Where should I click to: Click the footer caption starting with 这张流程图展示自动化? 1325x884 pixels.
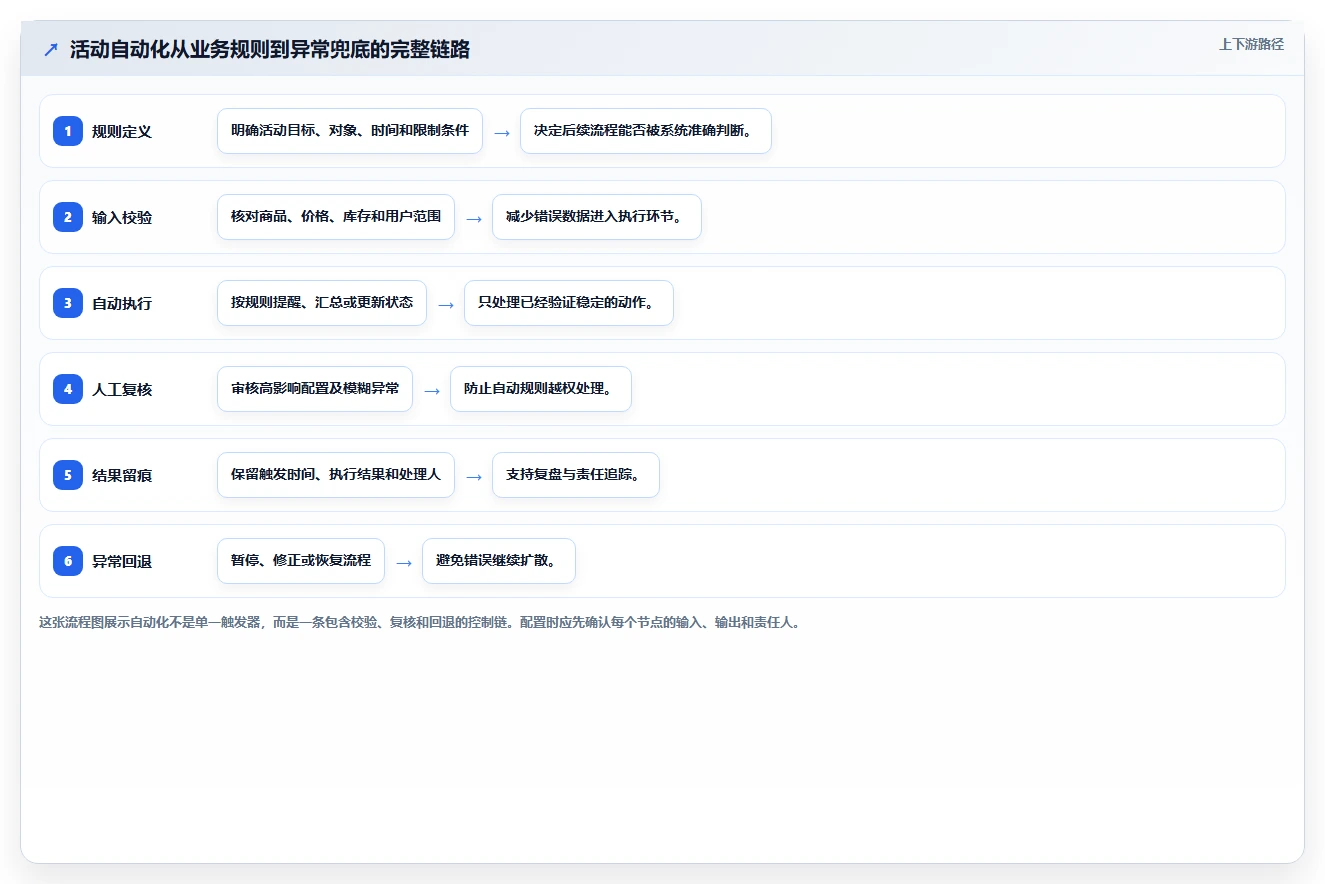coord(420,622)
